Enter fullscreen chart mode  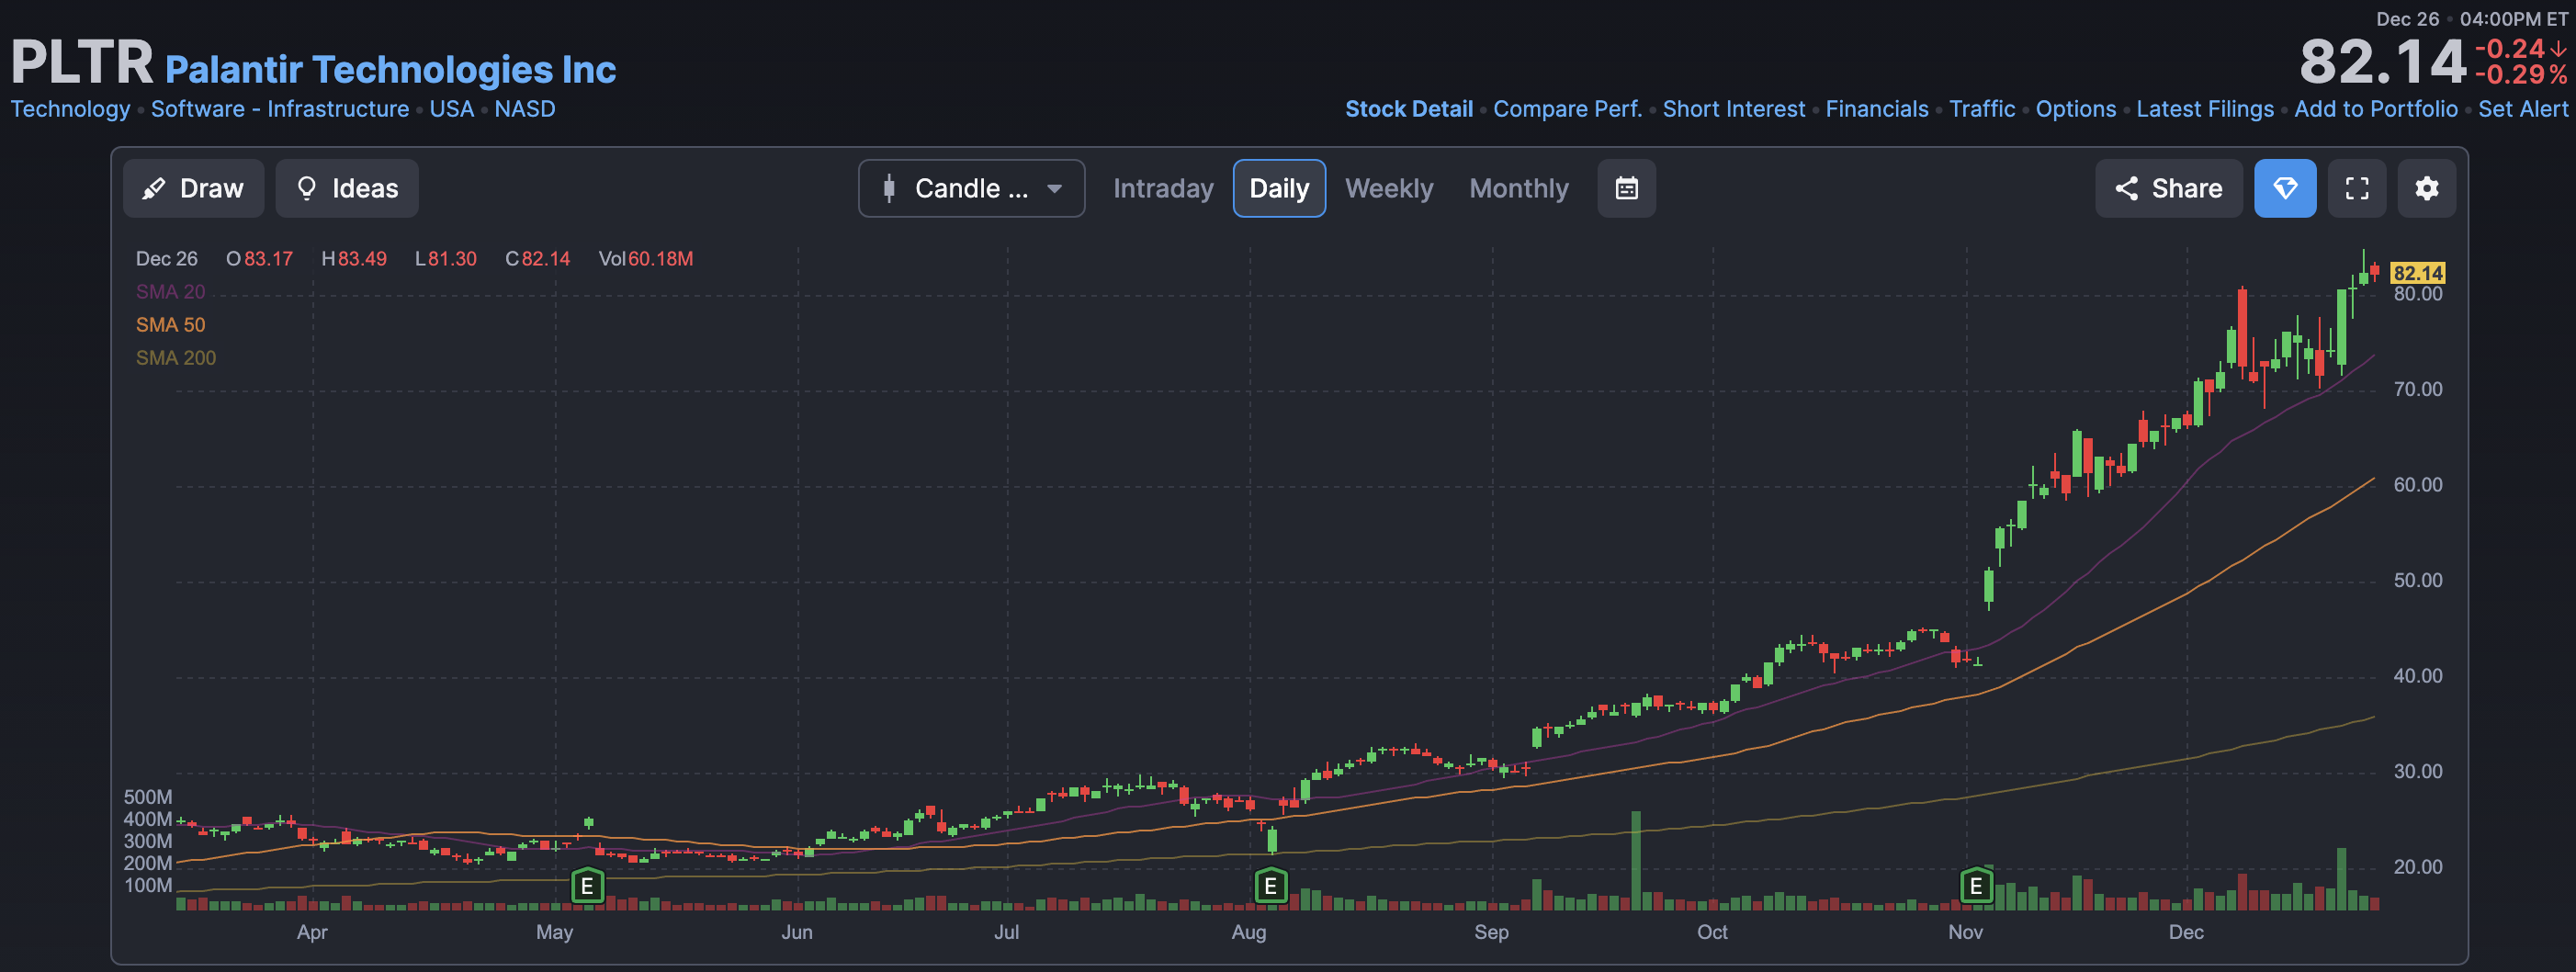click(x=2357, y=188)
